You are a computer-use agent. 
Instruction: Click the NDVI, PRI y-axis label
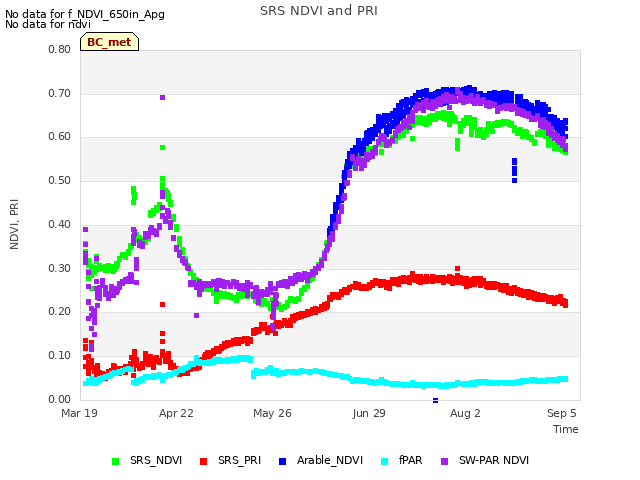14,224
